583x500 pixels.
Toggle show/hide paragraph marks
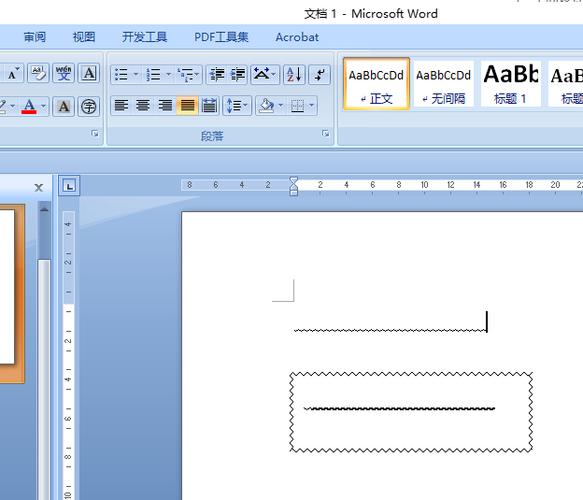319,74
